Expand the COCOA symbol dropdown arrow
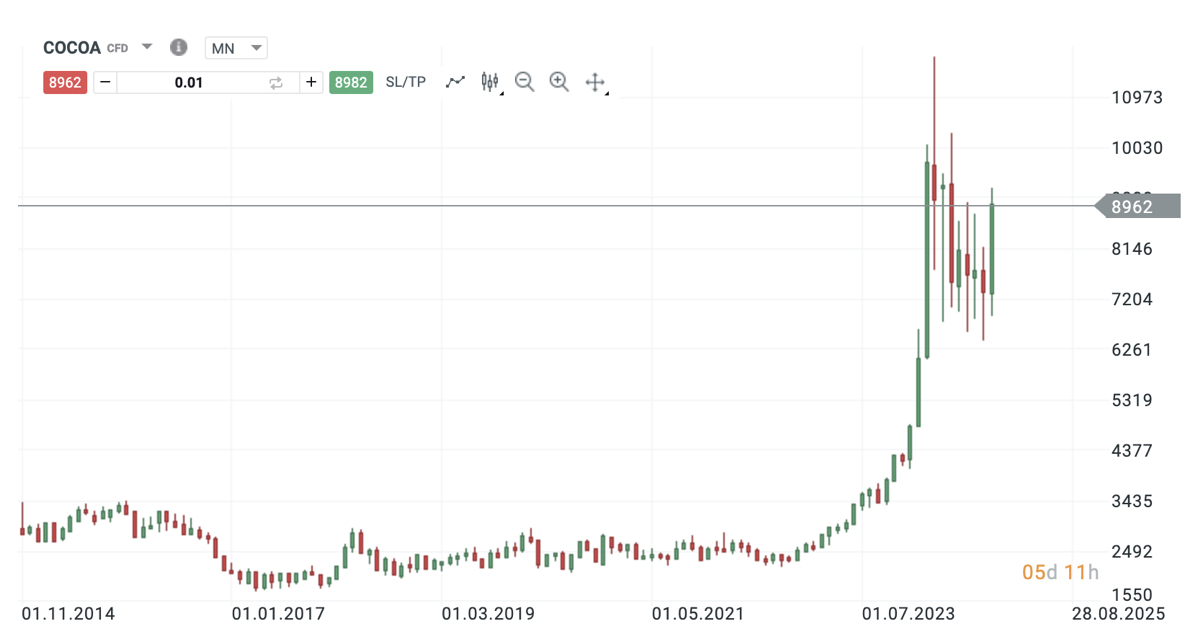 pyautogui.click(x=147, y=47)
